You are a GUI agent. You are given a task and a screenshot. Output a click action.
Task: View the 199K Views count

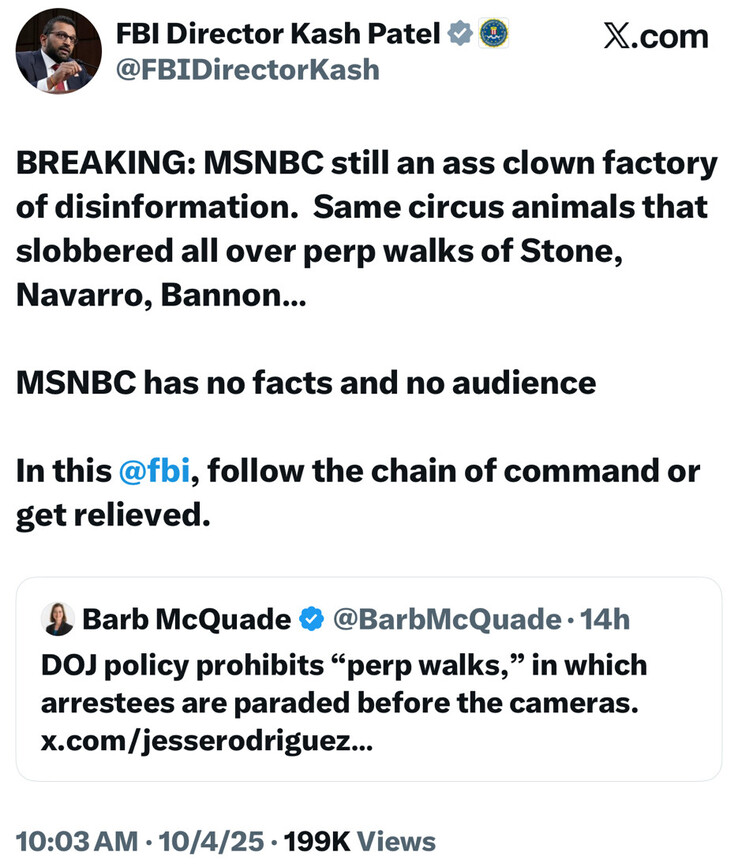tap(360, 841)
